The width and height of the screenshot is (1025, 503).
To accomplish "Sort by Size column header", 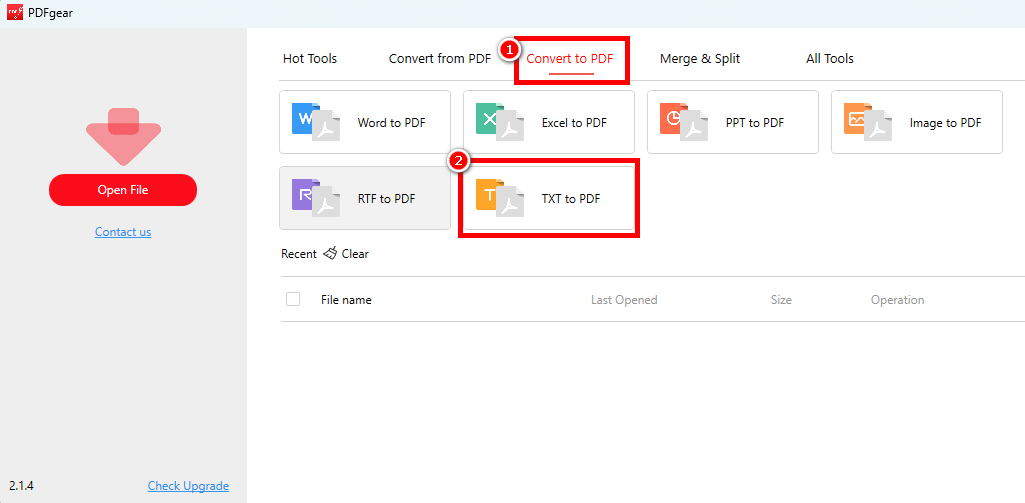I will (781, 300).
